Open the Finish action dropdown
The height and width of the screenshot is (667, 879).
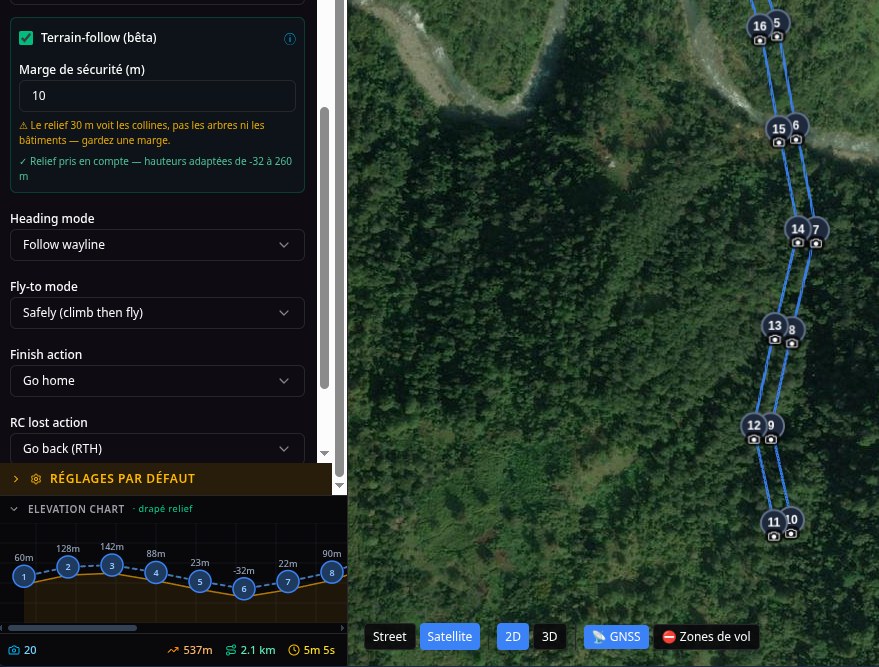[157, 381]
